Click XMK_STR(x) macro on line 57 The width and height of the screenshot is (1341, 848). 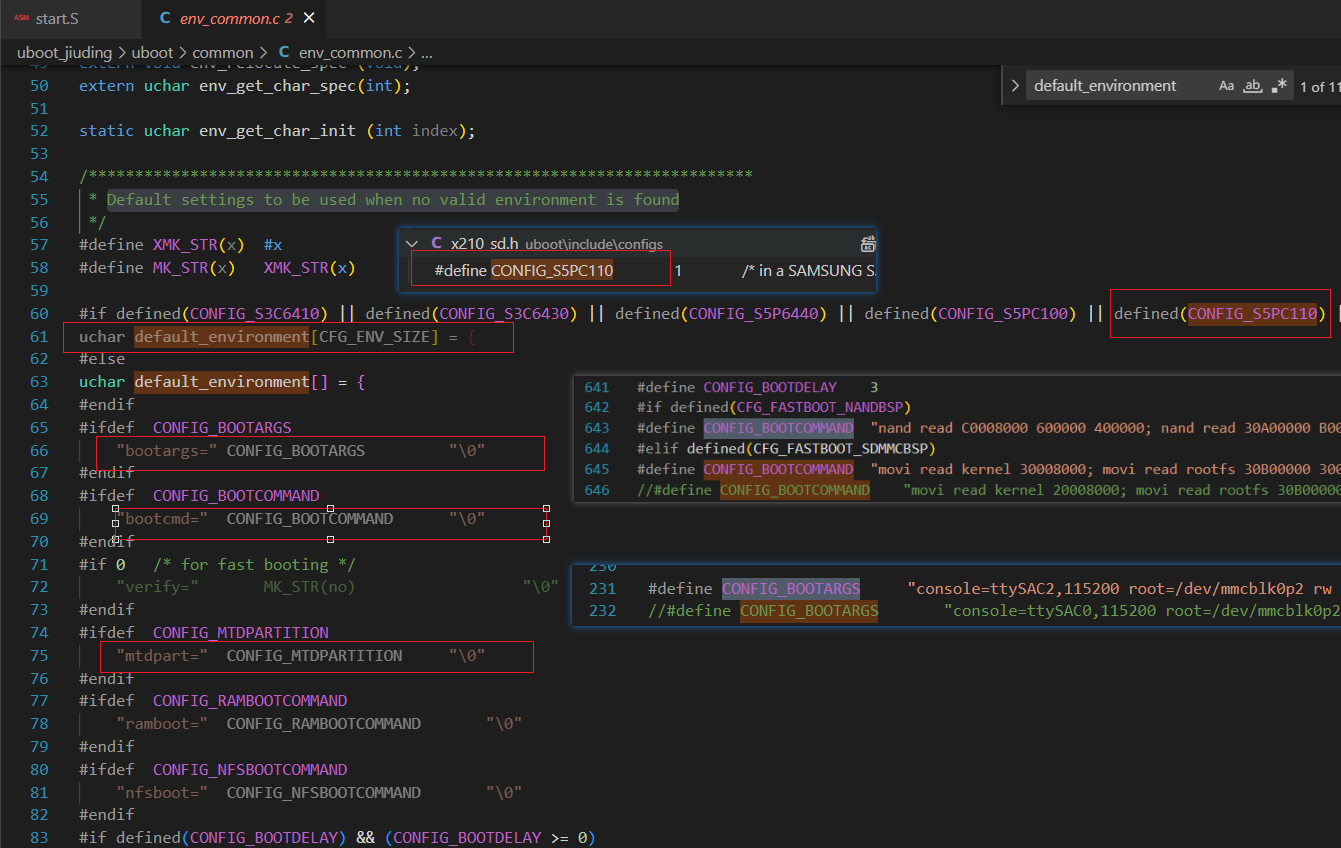click(x=198, y=245)
